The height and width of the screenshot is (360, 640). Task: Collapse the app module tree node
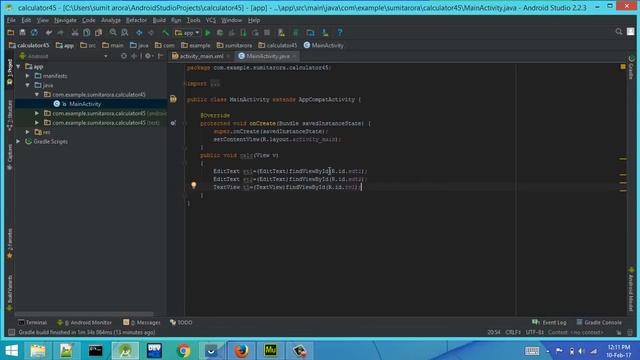click(18, 67)
